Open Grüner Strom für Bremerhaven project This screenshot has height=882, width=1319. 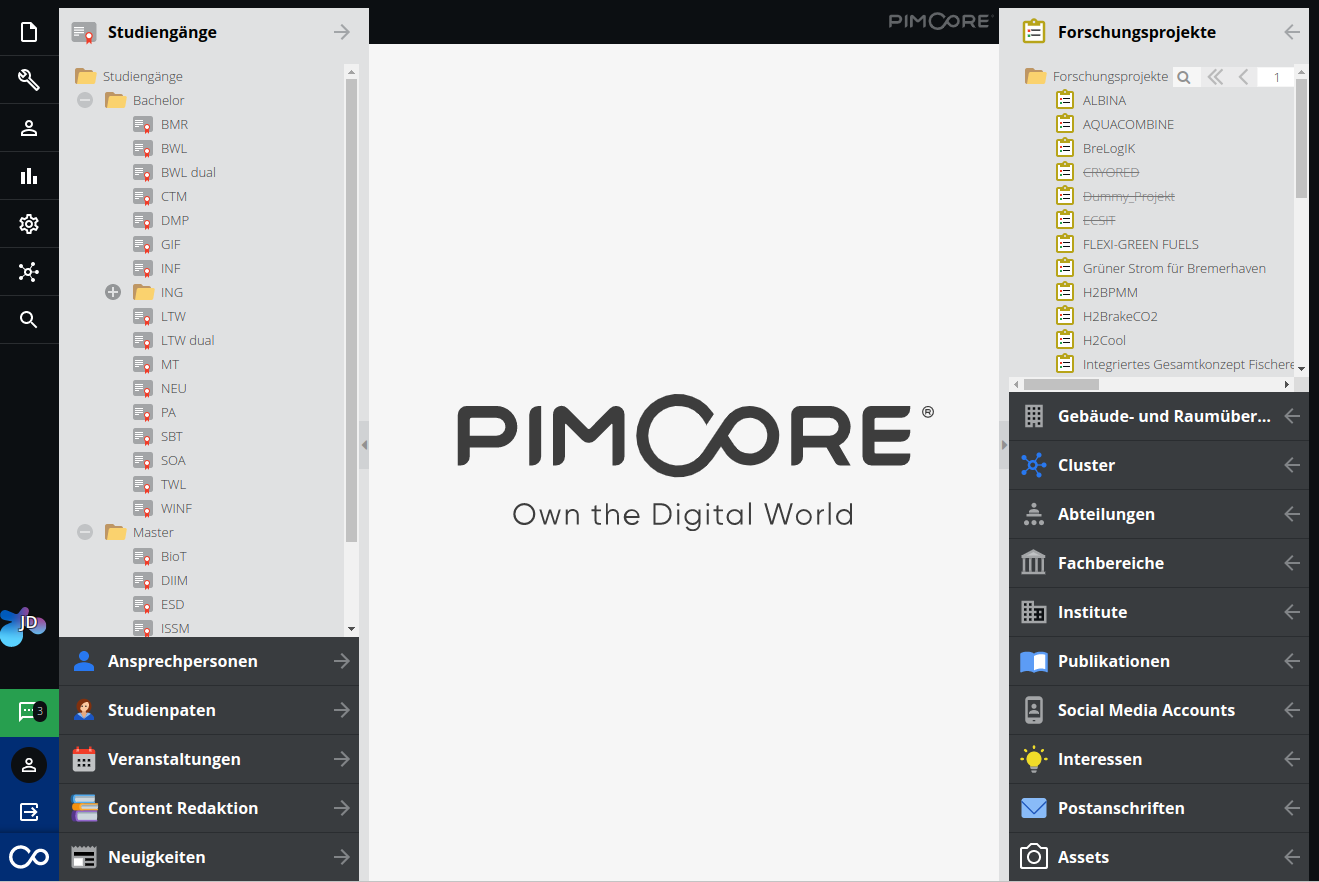(x=1174, y=268)
